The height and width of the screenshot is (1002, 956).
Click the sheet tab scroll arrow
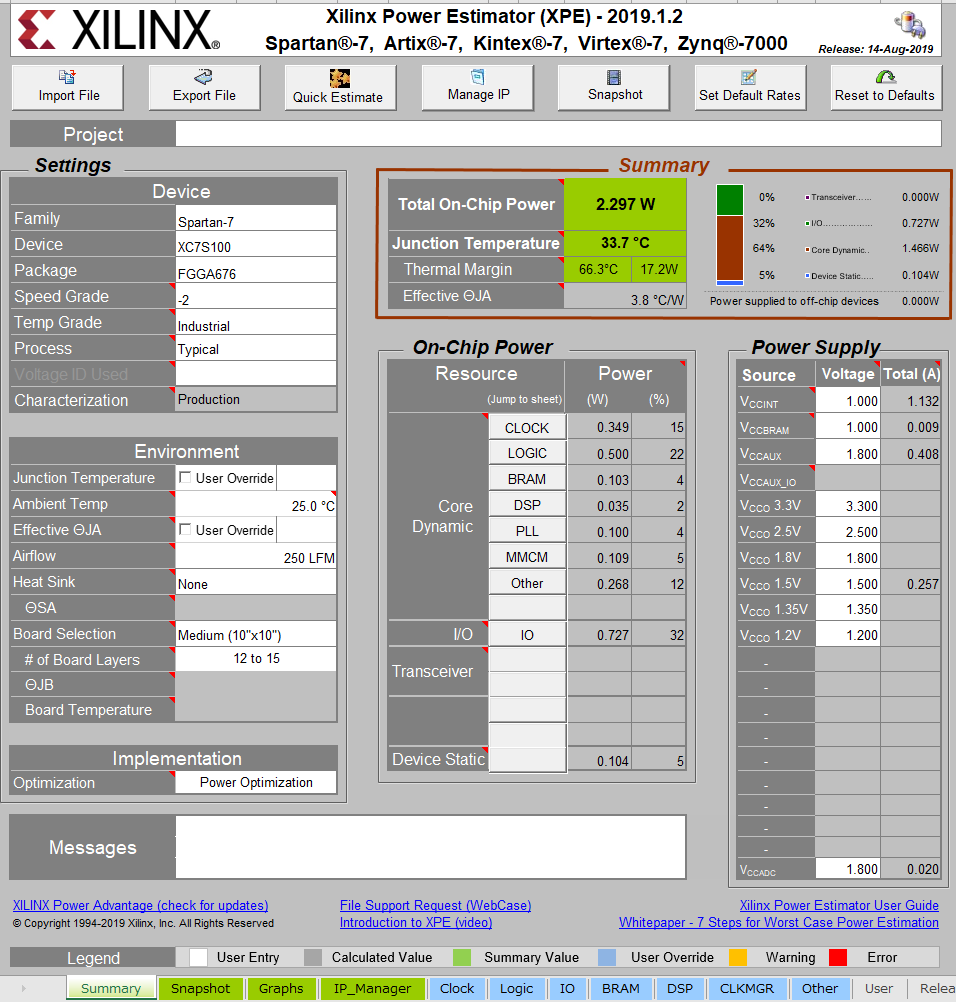[x=24, y=989]
